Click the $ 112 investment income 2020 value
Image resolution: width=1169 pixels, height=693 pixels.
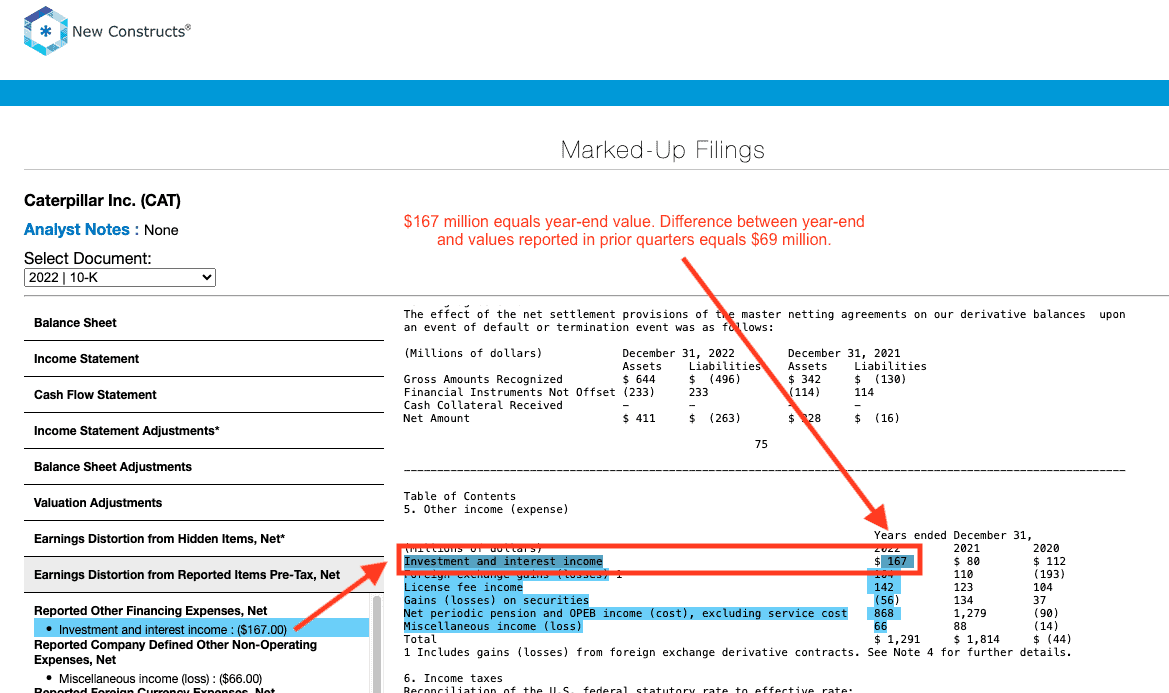(1050, 562)
